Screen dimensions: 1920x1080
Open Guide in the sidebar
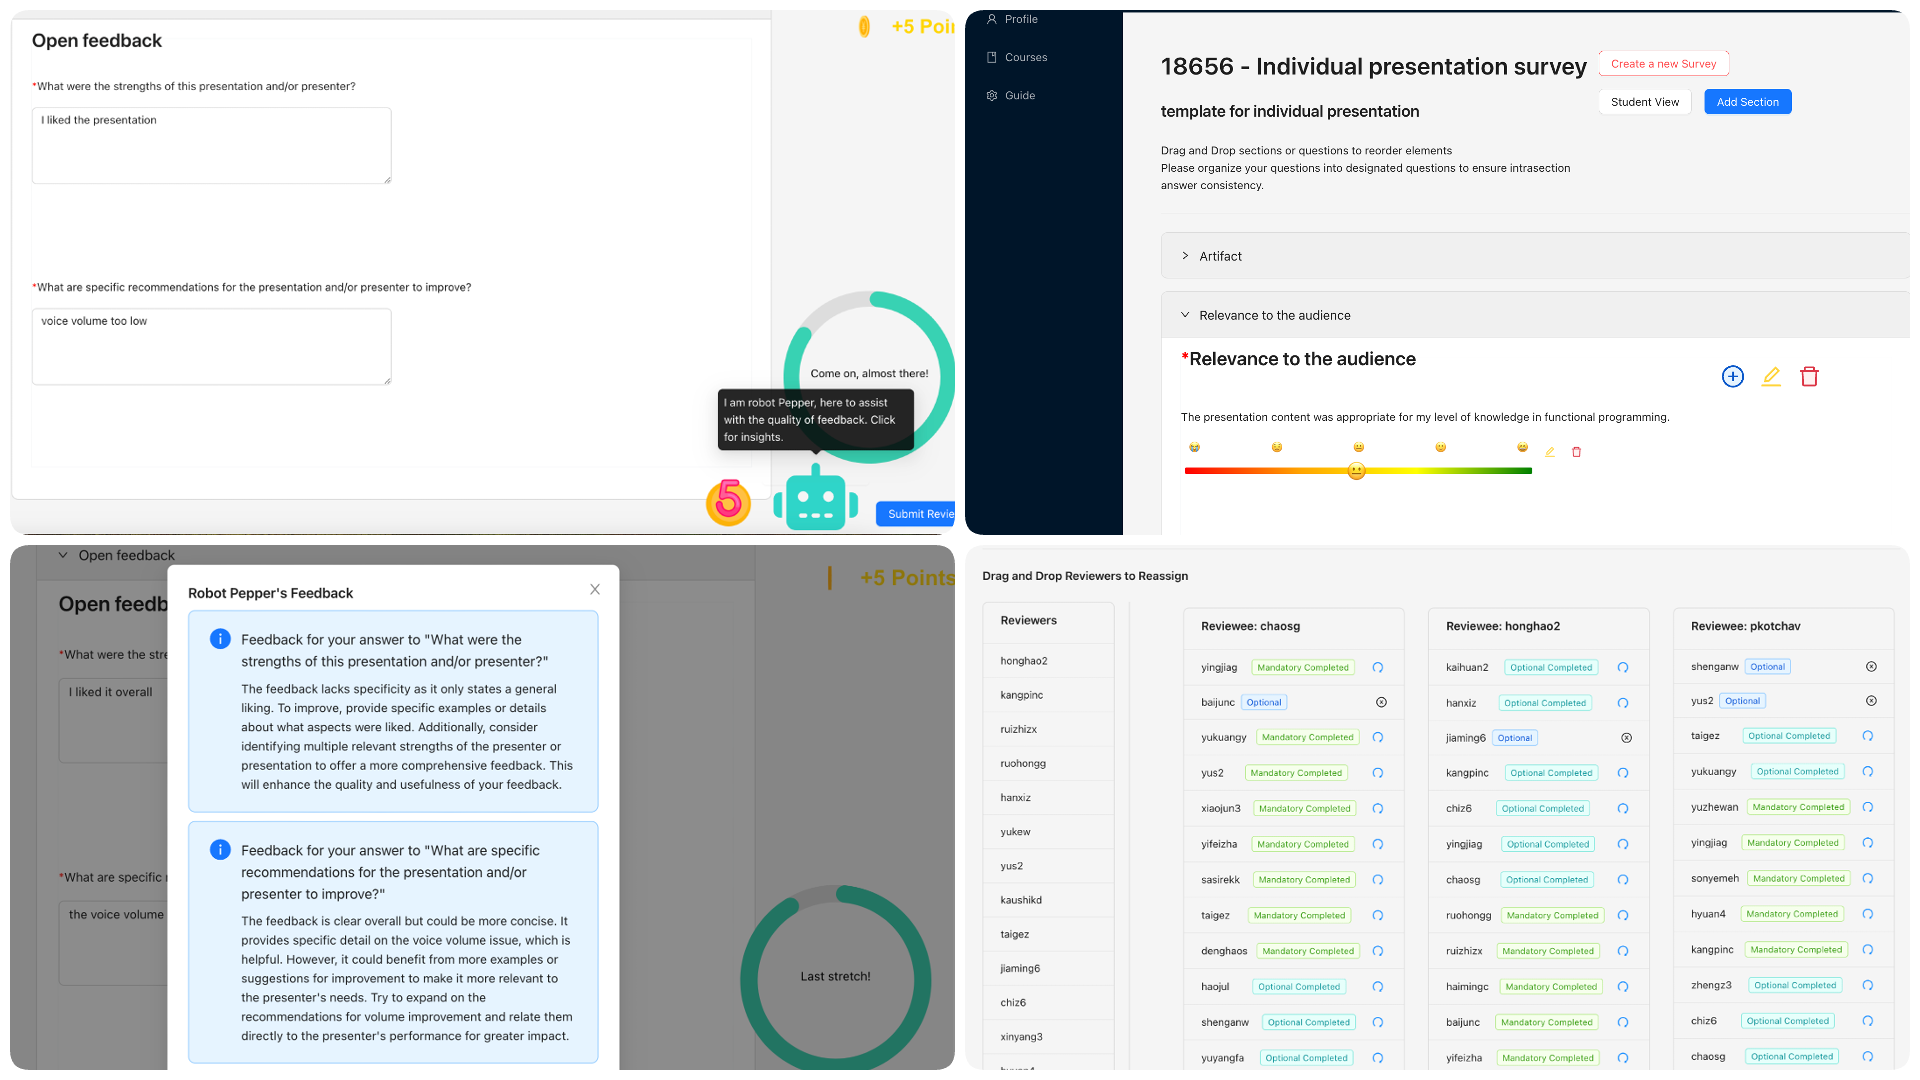pos(1019,95)
